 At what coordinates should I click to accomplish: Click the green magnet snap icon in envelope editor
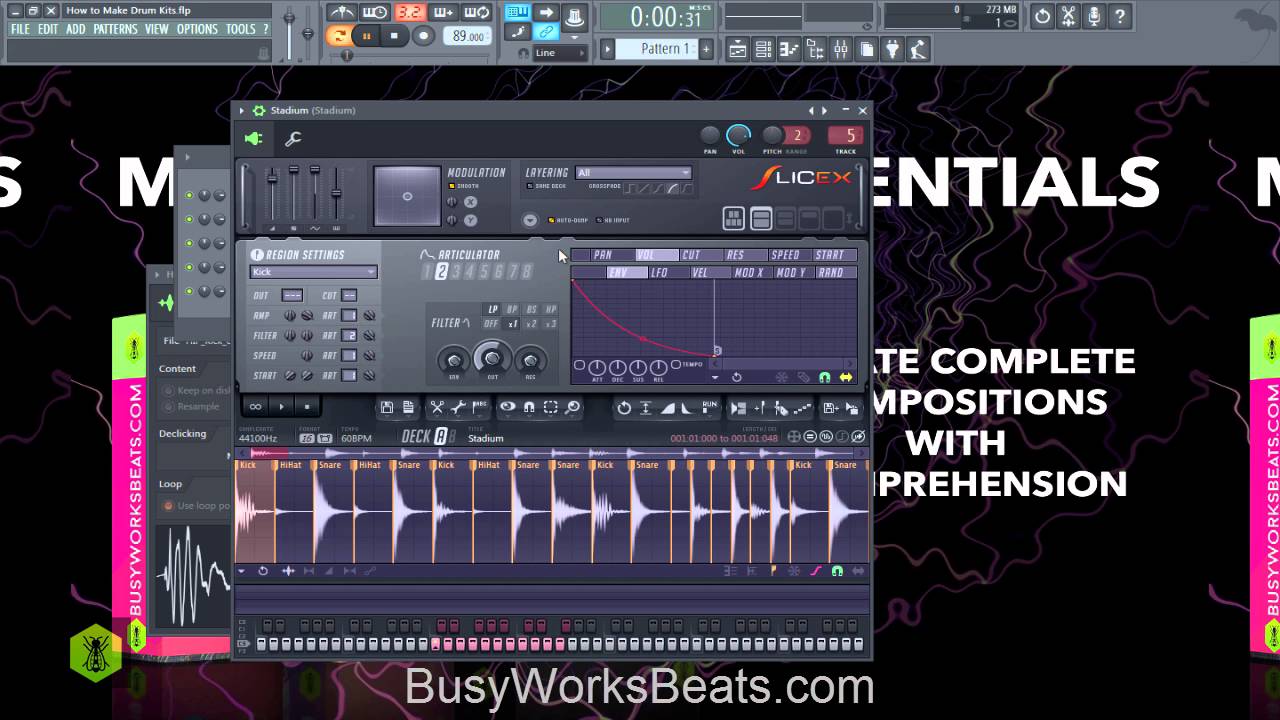pyautogui.click(x=825, y=377)
